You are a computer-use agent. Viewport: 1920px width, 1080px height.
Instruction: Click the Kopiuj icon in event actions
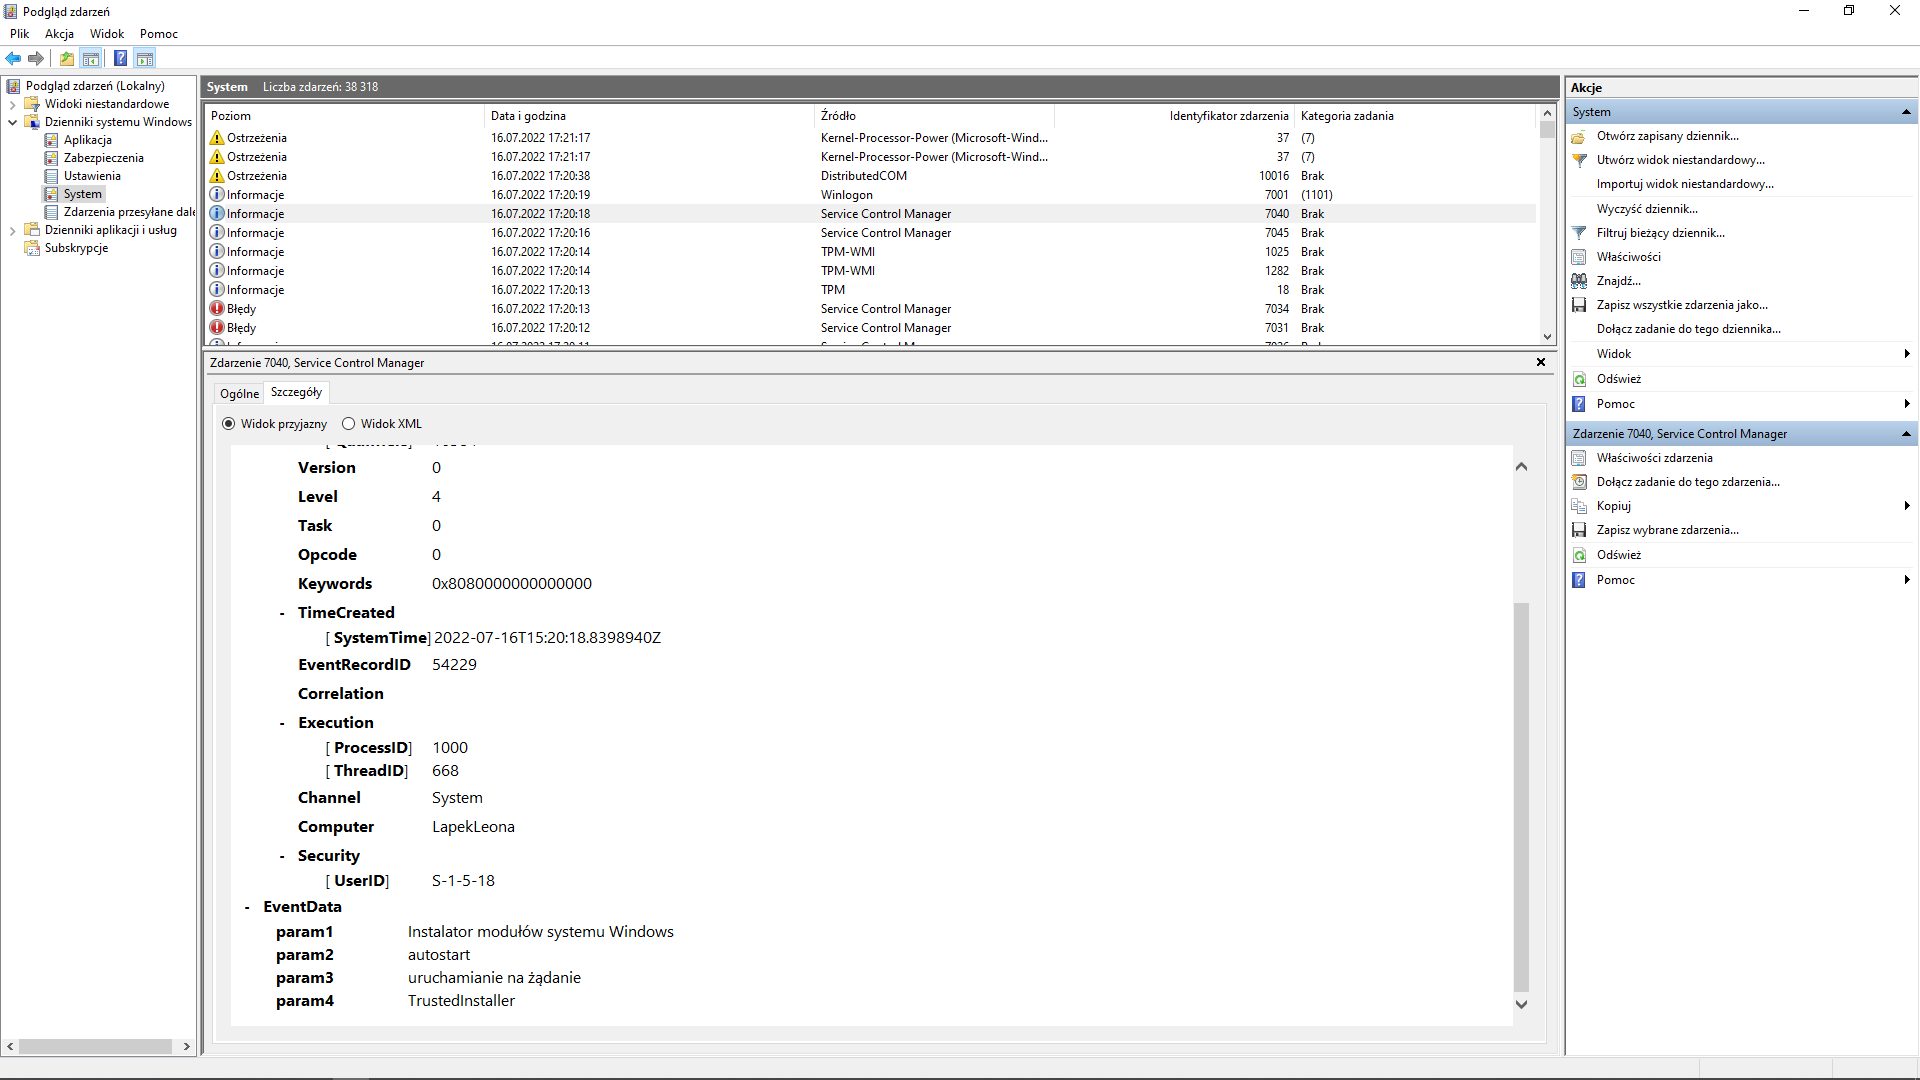tap(1579, 506)
